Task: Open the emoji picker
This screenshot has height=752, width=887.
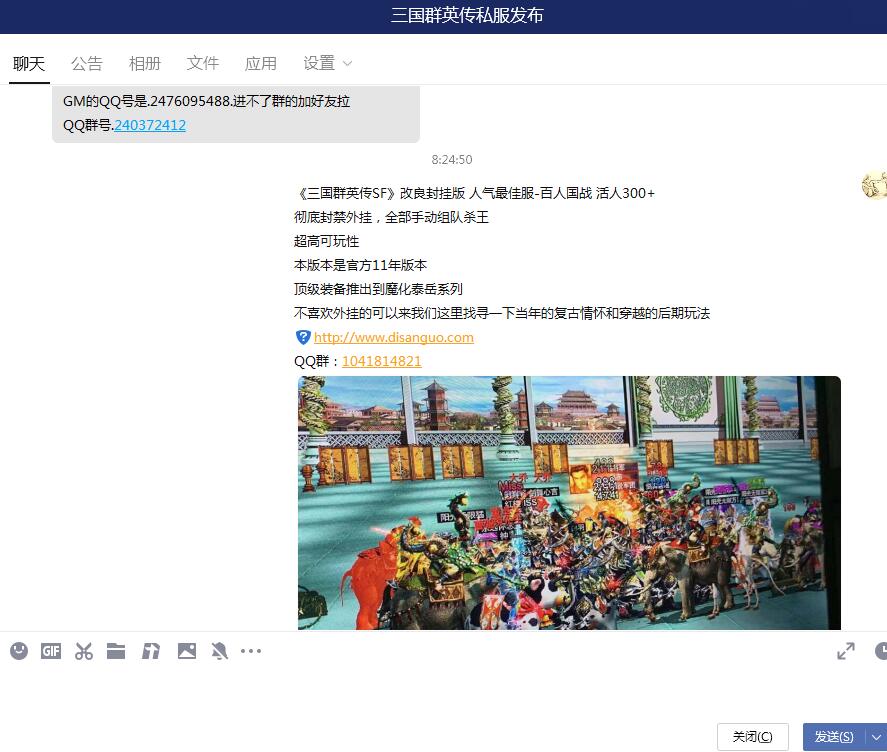Action: [x=19, y=651]
